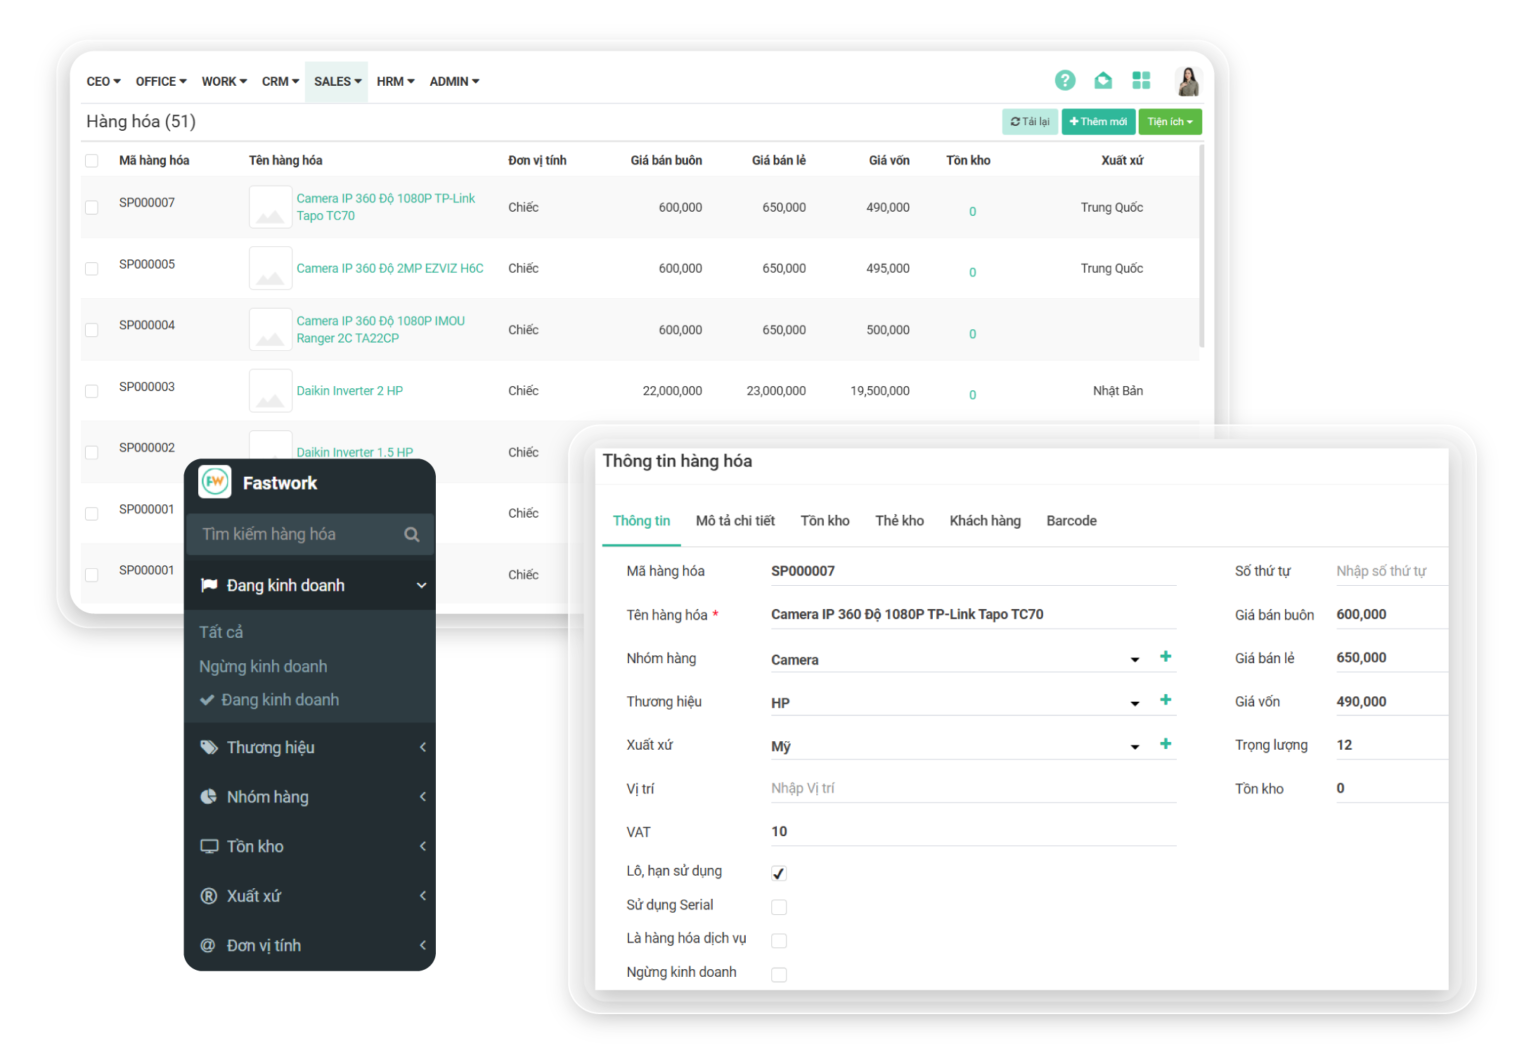Add new brand with Thương hiệu plus
The image size is (1536, 1050).
pyautogui.click(x=1165, y=700)
